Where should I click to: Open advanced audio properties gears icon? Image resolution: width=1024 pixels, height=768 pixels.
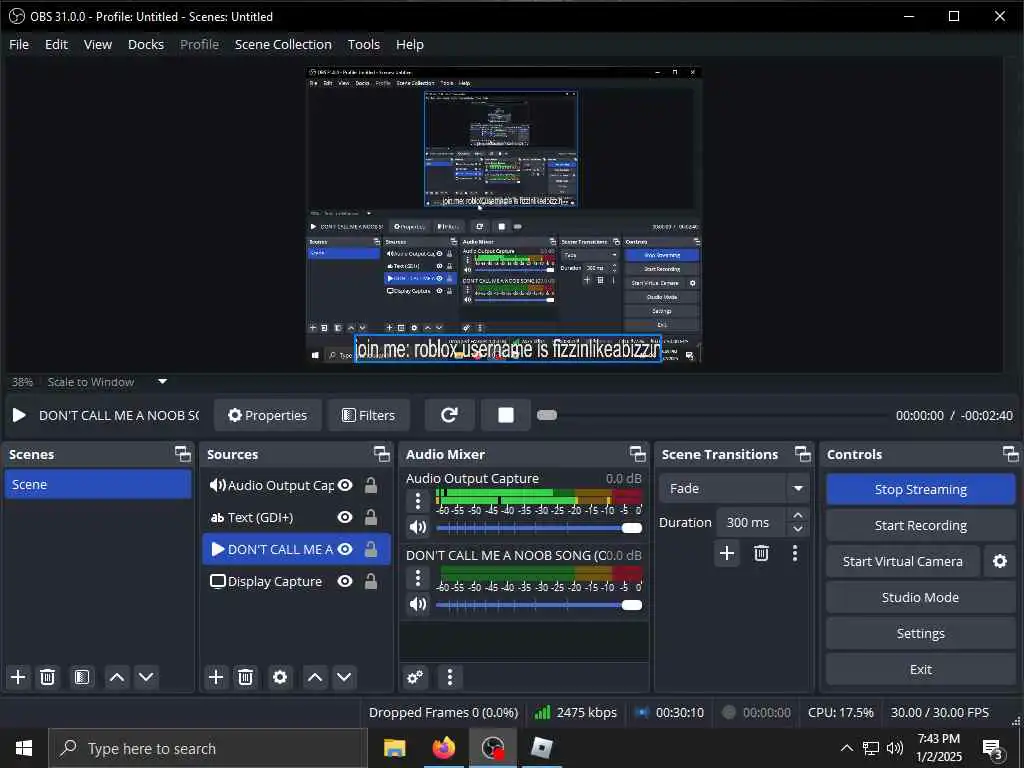pyautogui.click(x=415, y=677)
